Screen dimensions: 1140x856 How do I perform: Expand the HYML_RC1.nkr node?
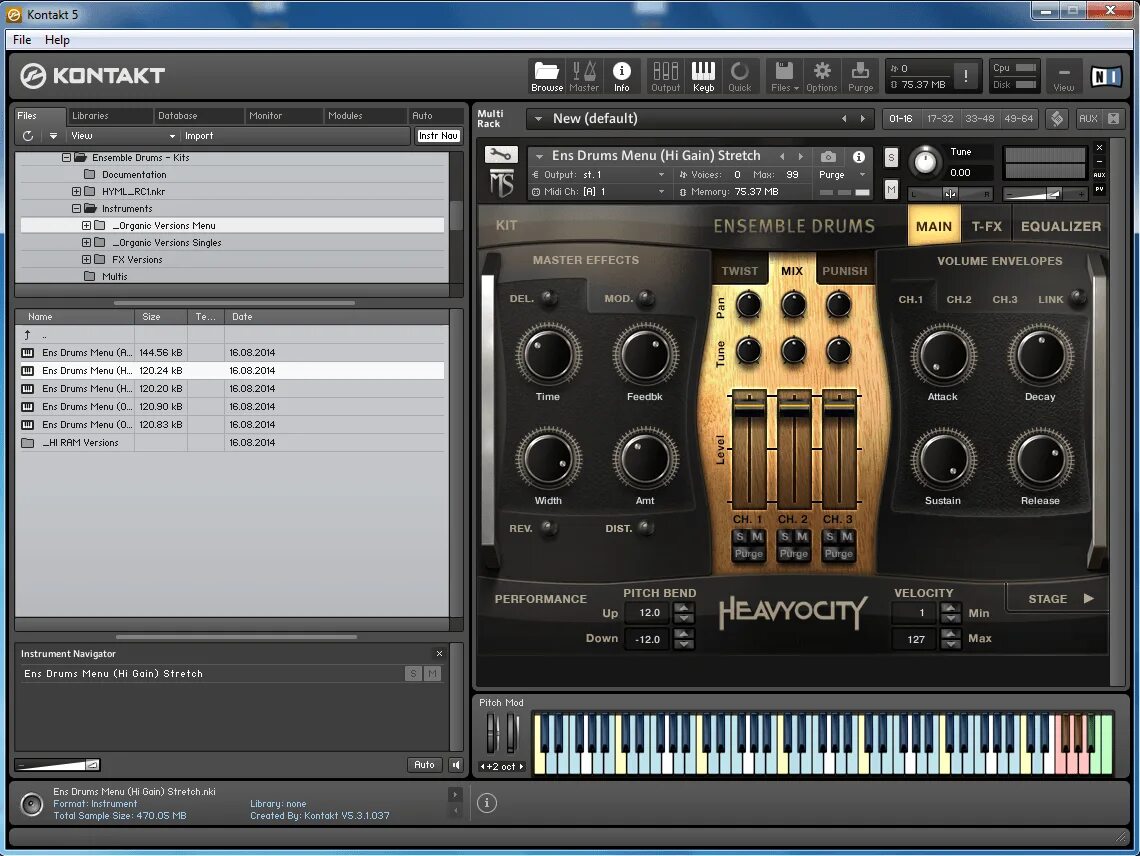[76, 192]
